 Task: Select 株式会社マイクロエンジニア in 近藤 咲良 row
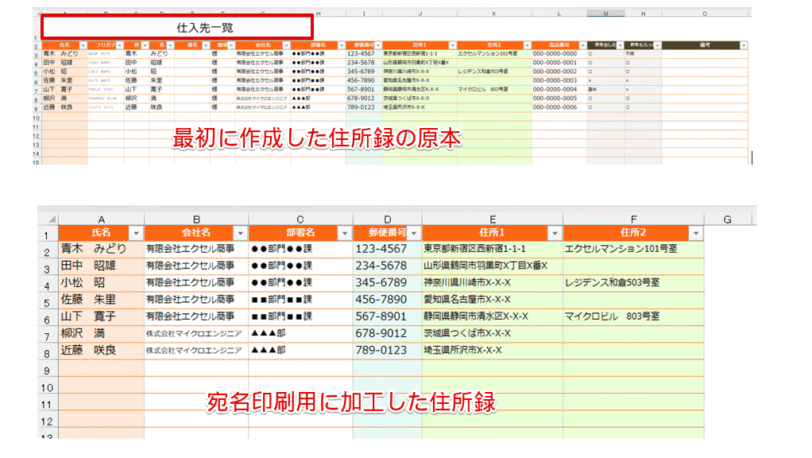tap(197, 350)
